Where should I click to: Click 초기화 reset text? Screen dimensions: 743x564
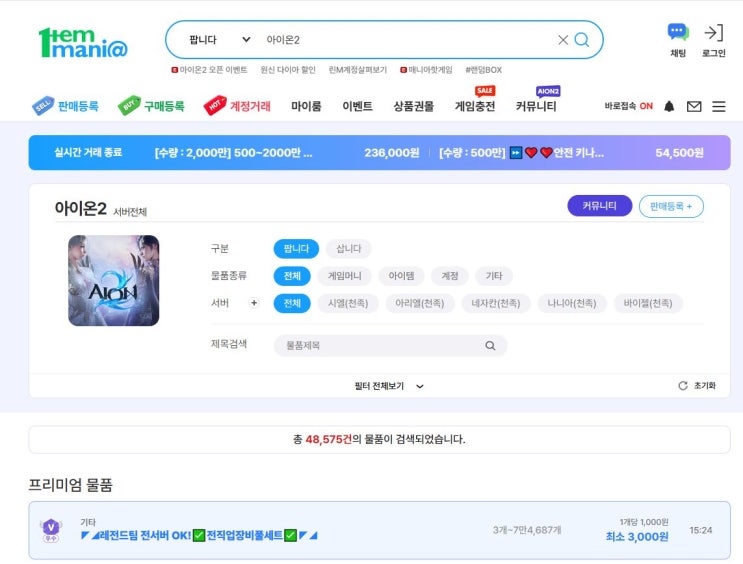pyautogui.click(x=705, y=386)
